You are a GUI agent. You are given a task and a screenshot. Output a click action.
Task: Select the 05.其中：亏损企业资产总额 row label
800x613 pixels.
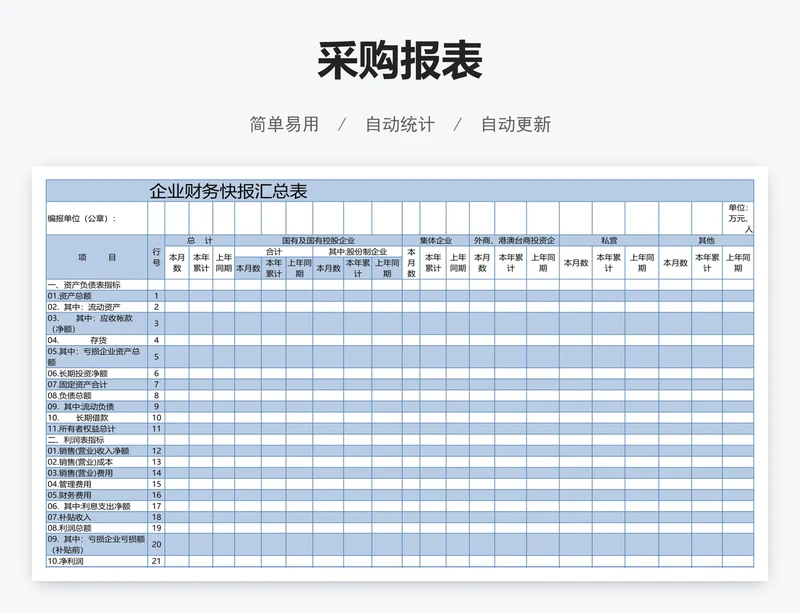(97, 357)
